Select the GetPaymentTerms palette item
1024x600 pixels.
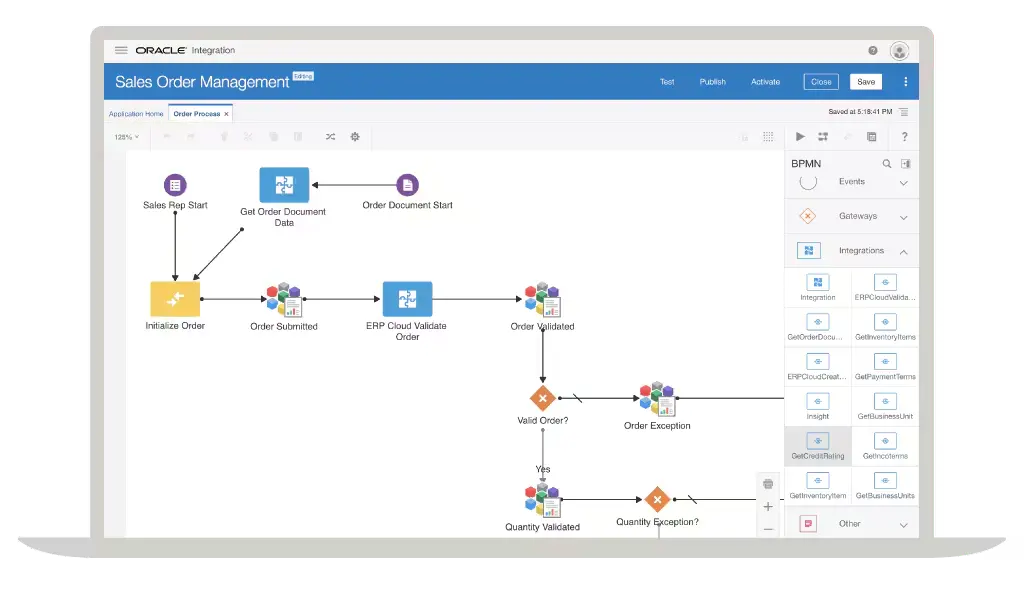[x=885, y=367]
